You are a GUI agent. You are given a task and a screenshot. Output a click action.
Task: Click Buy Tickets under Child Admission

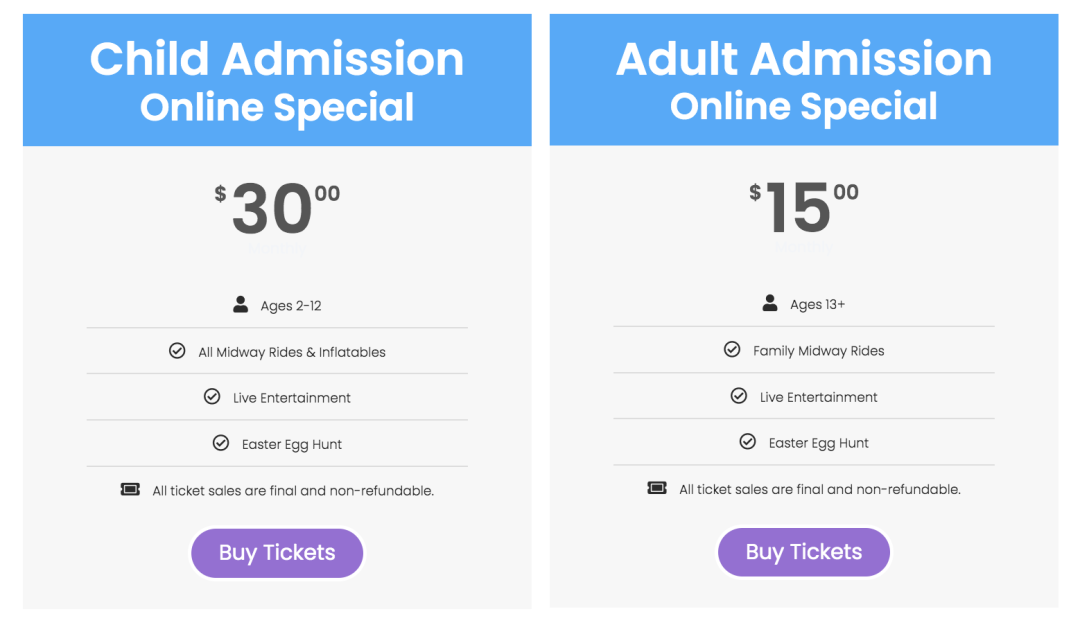point(277,553)
